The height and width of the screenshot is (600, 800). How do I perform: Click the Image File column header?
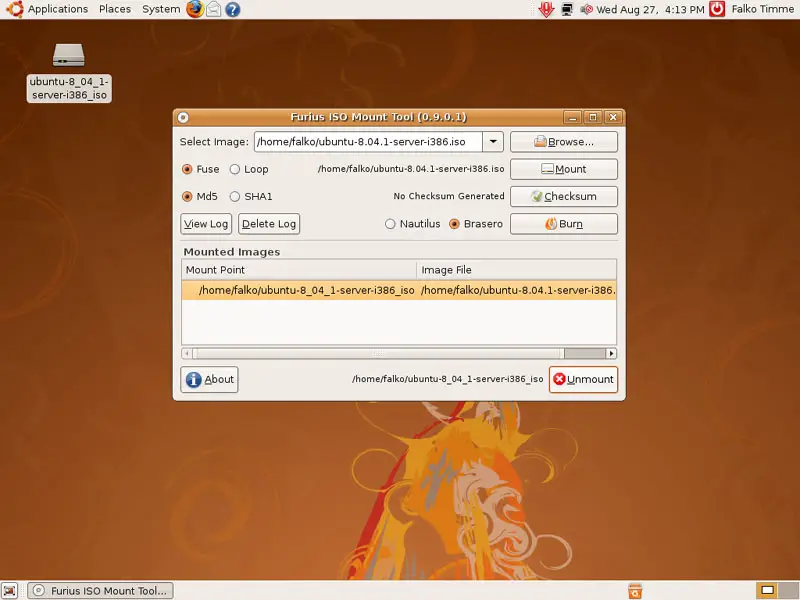[516, 270]
